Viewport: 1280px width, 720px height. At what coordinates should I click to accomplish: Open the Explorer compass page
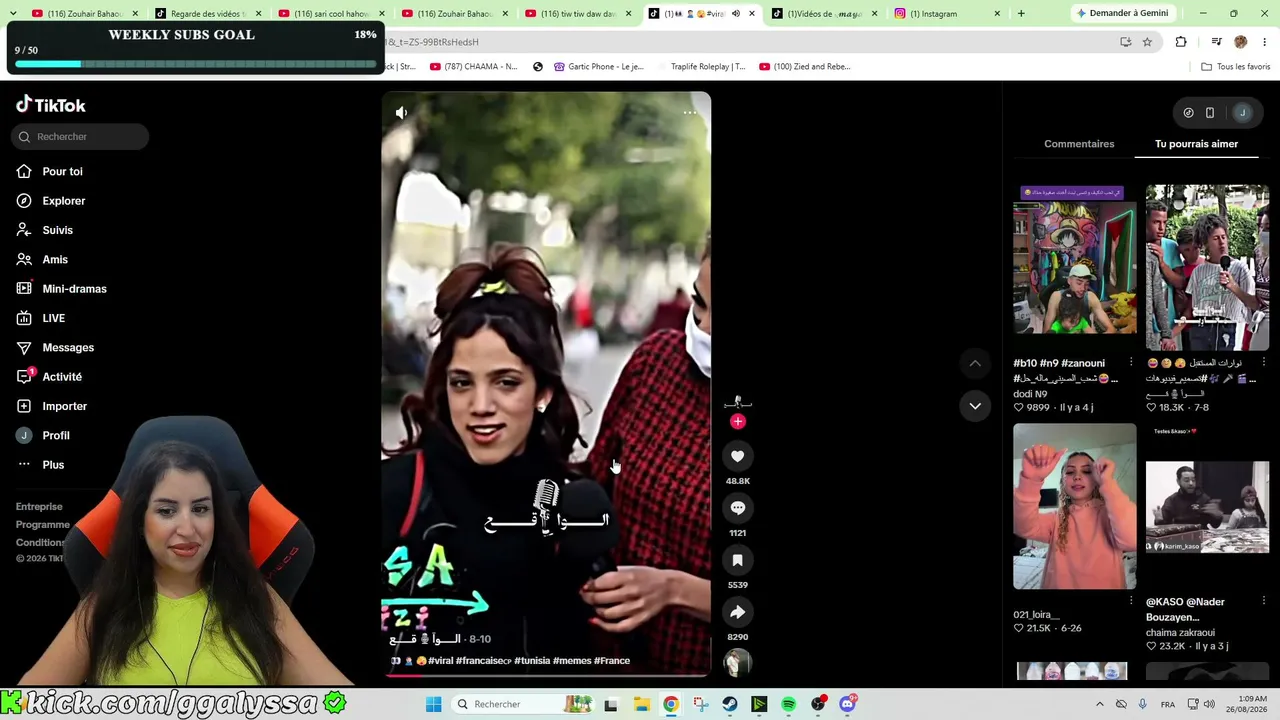pos(63,201)
